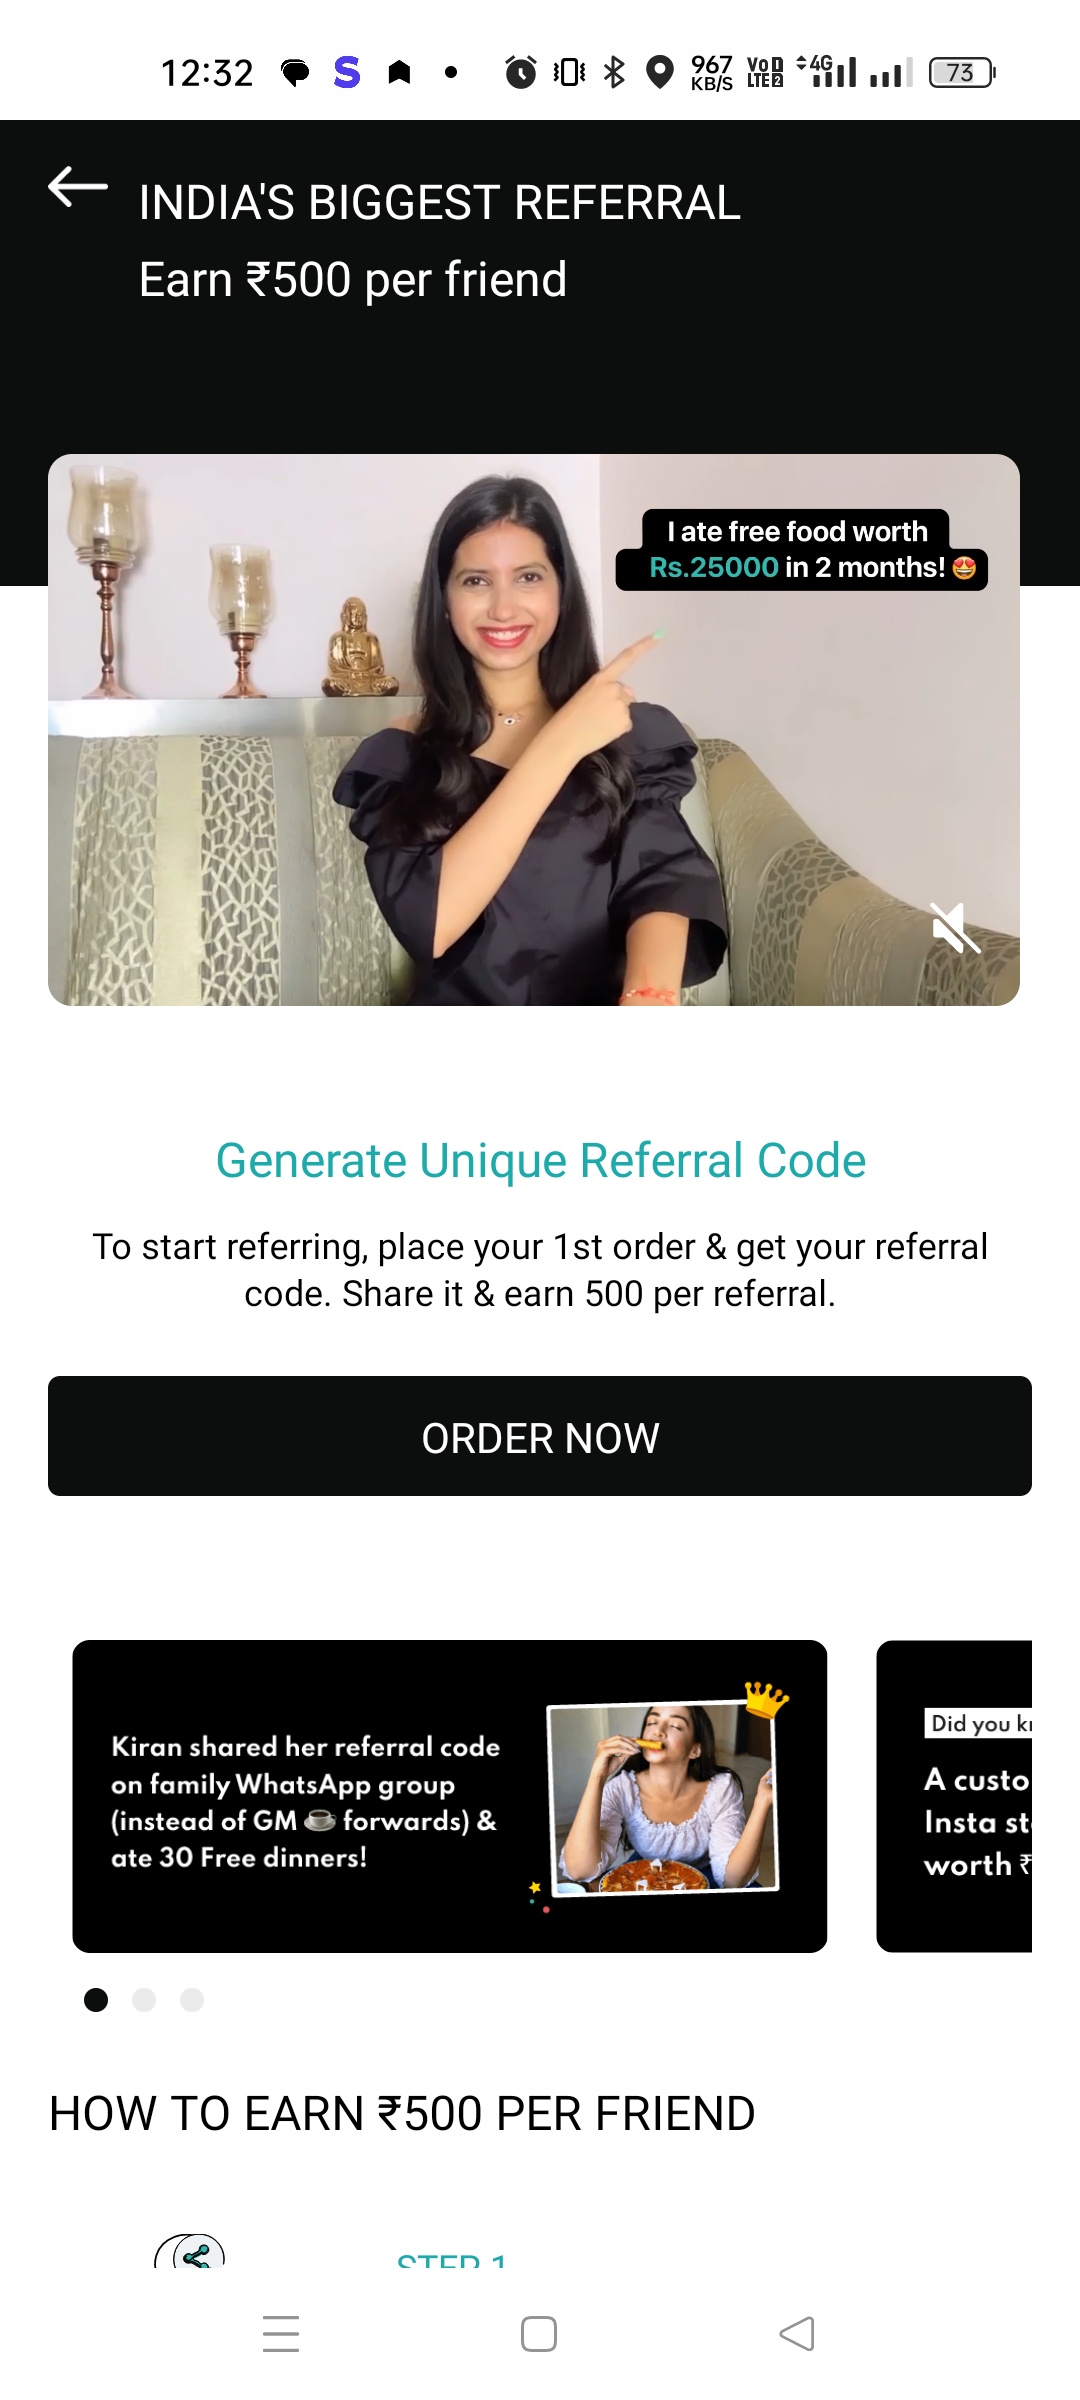Viewport: 1080px width, 2400px height.
Task: Select the first carousel dot
Action: [96, 2000]
